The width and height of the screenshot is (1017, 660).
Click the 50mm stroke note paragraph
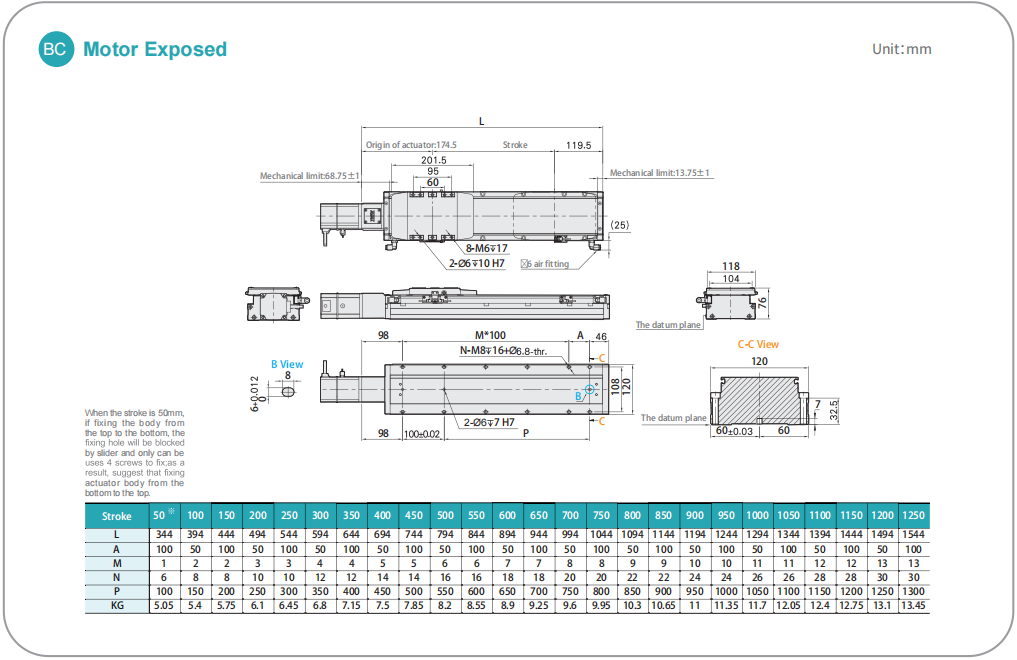(135, 453)
